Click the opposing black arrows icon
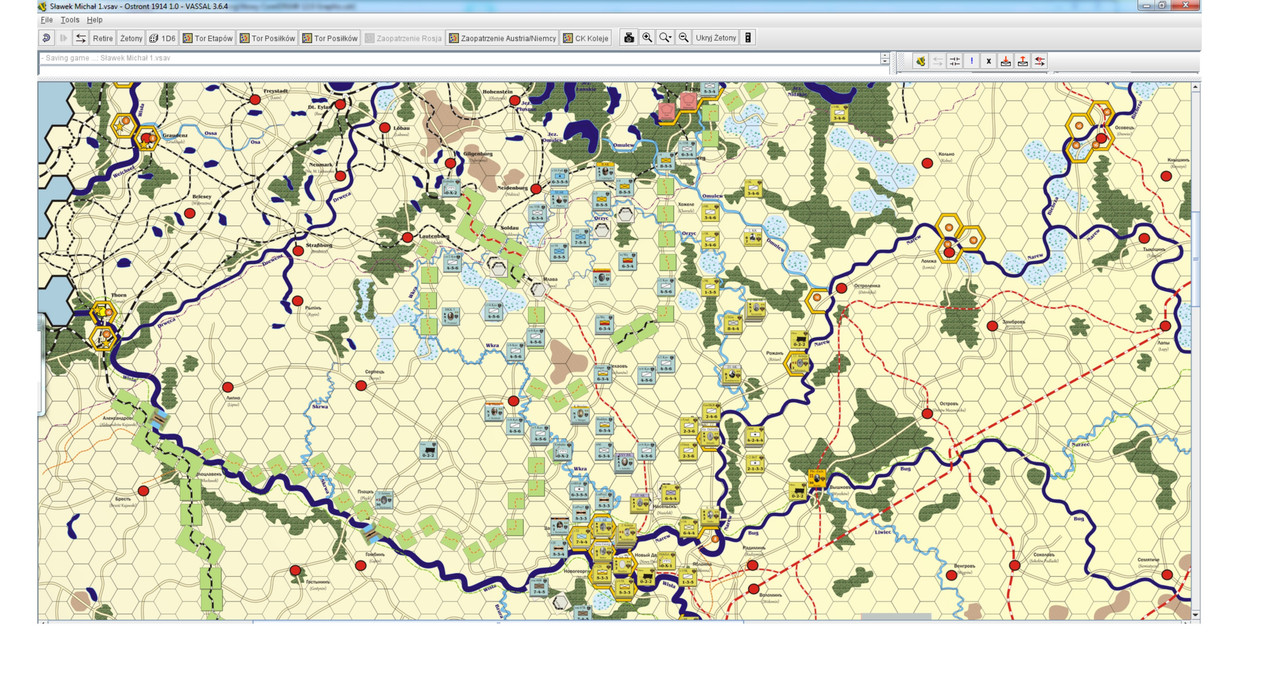Image resolution: width=1280 pixels, height=693 pixels. [x=955, y=61]
